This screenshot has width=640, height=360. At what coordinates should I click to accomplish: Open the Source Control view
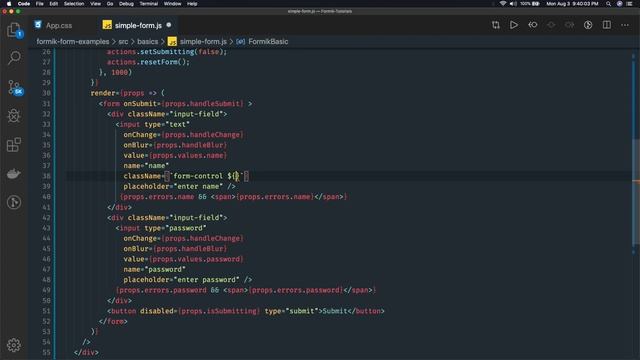[x=14, y=87]
